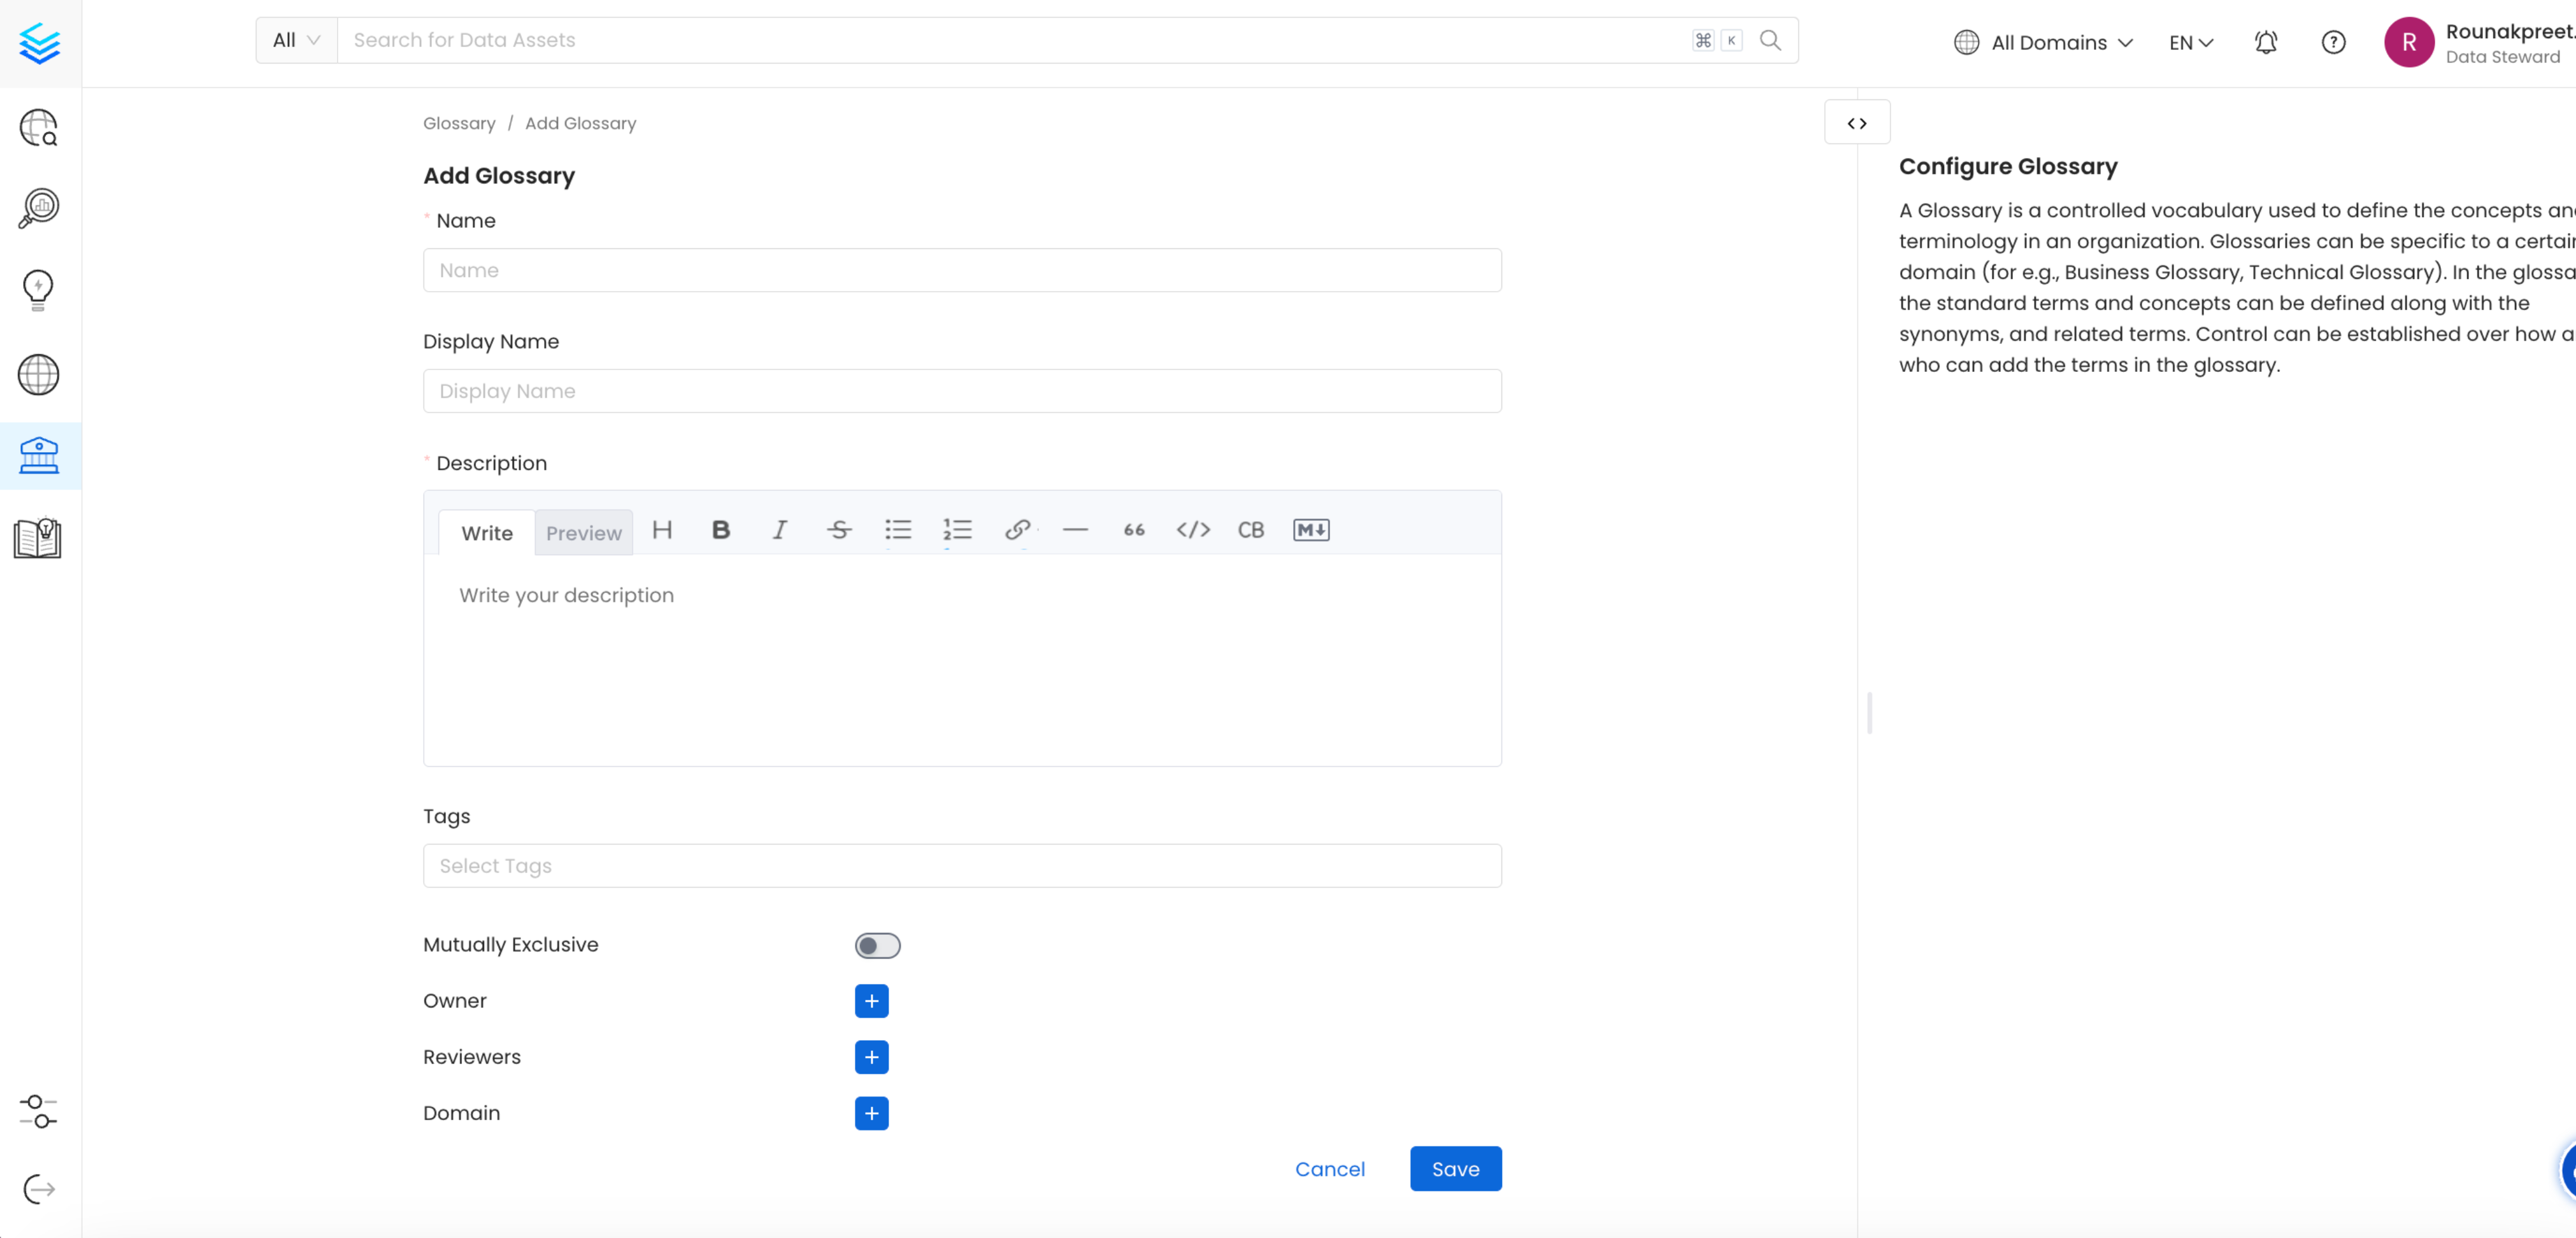Open the Domains globe sidebar icon

39,375
